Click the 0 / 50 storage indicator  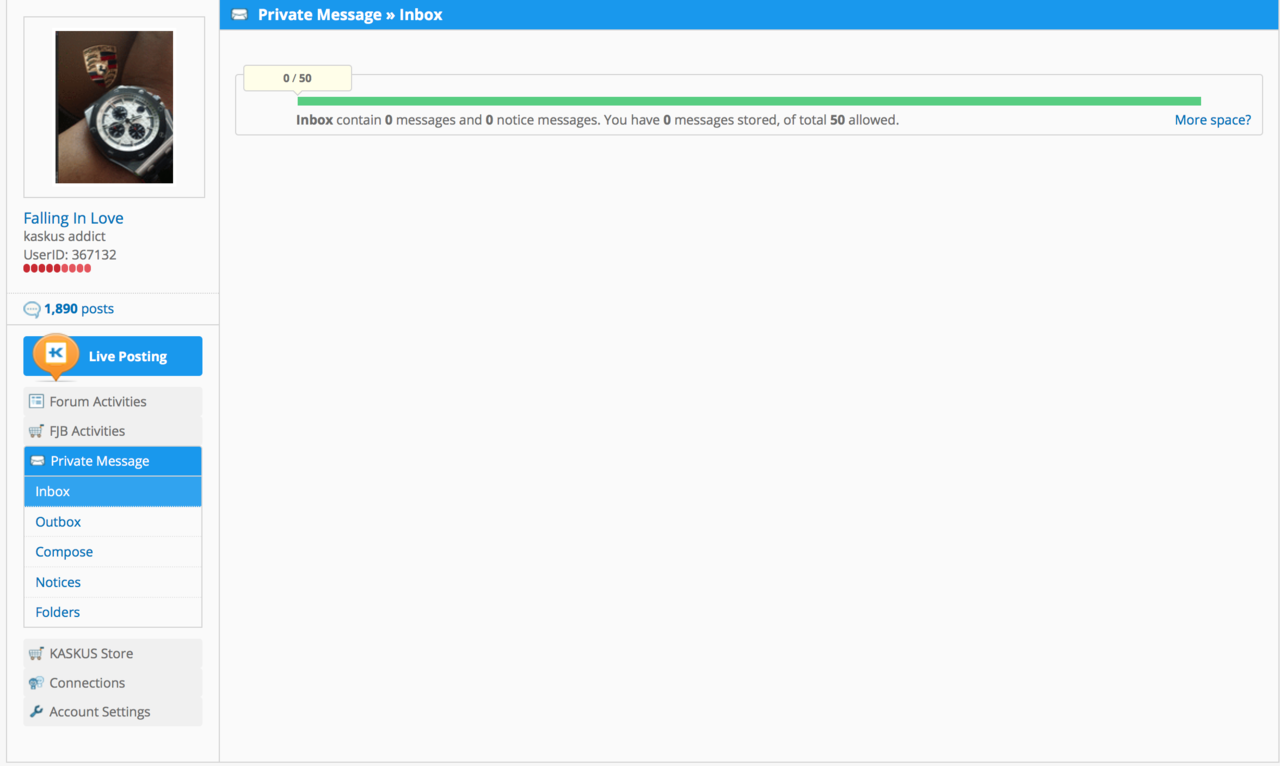[297, 78]
